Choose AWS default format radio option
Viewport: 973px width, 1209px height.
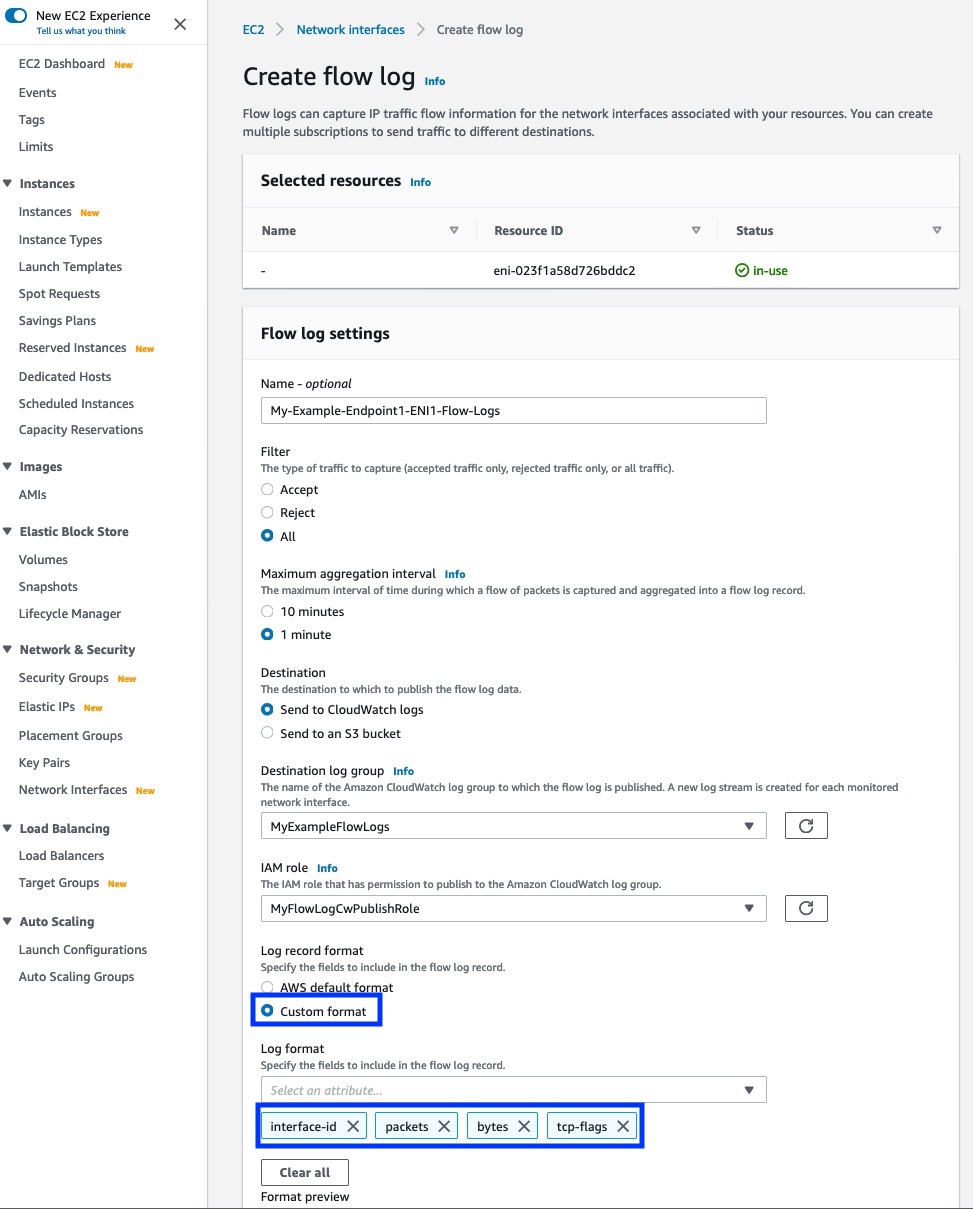pos(267,988)
